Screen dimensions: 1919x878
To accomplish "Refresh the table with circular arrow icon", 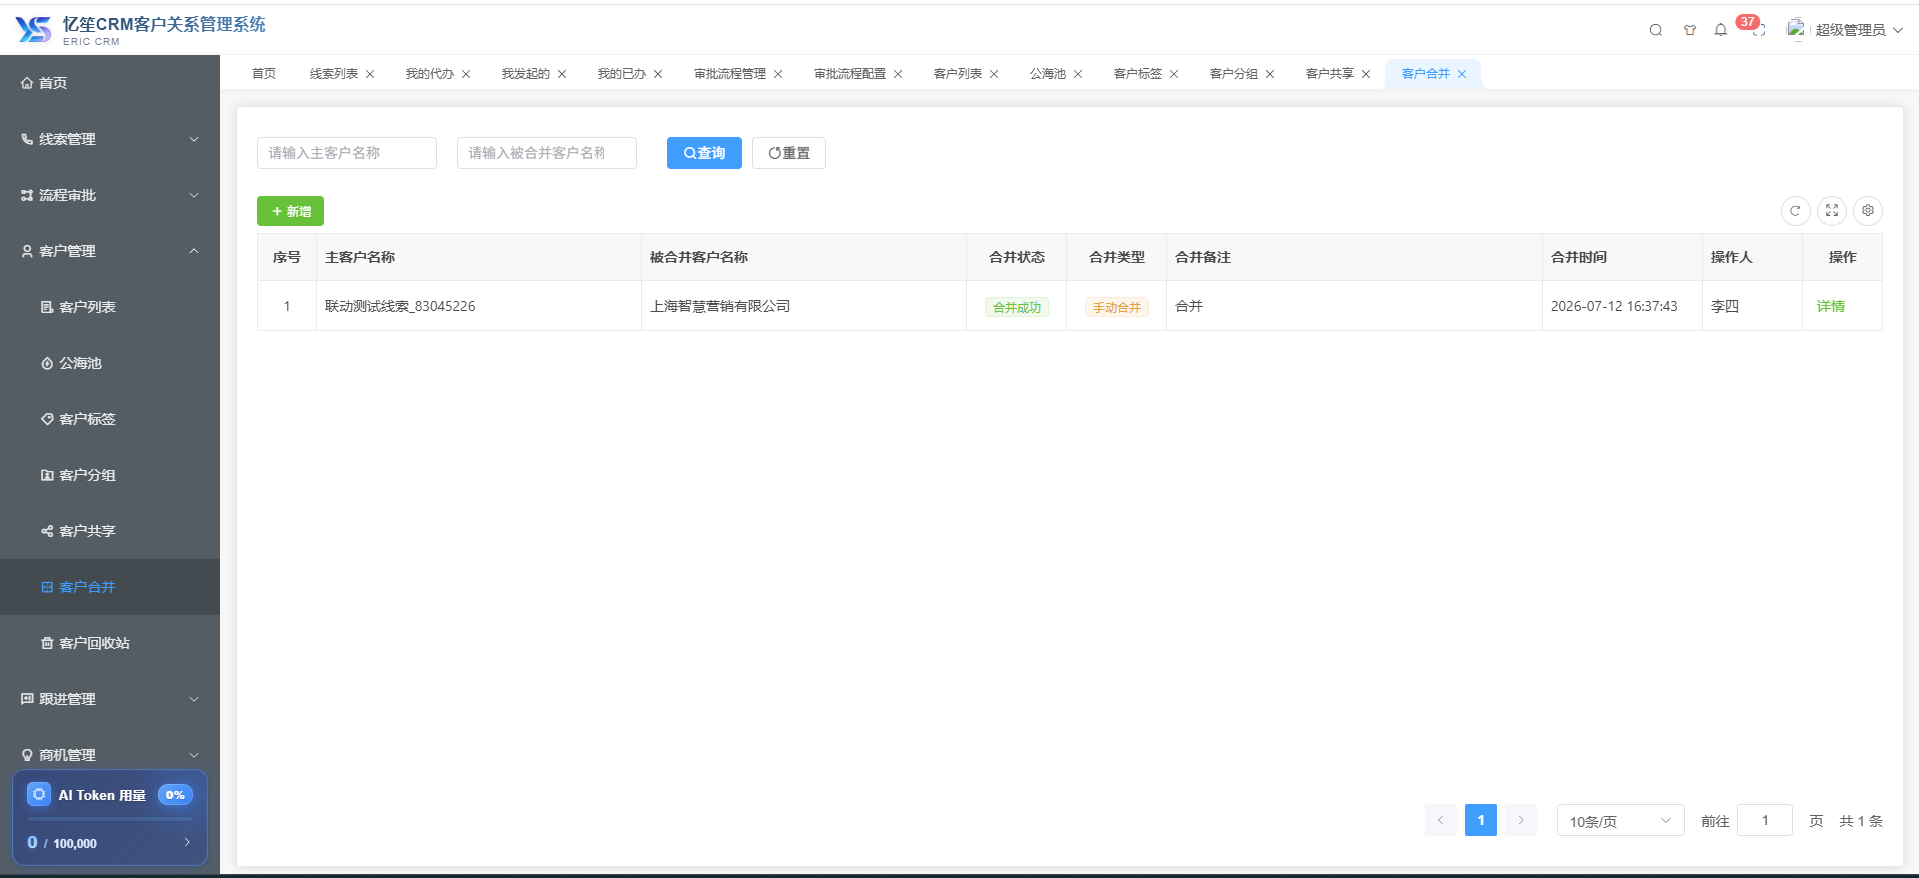I will click(x=1796, y=211).
